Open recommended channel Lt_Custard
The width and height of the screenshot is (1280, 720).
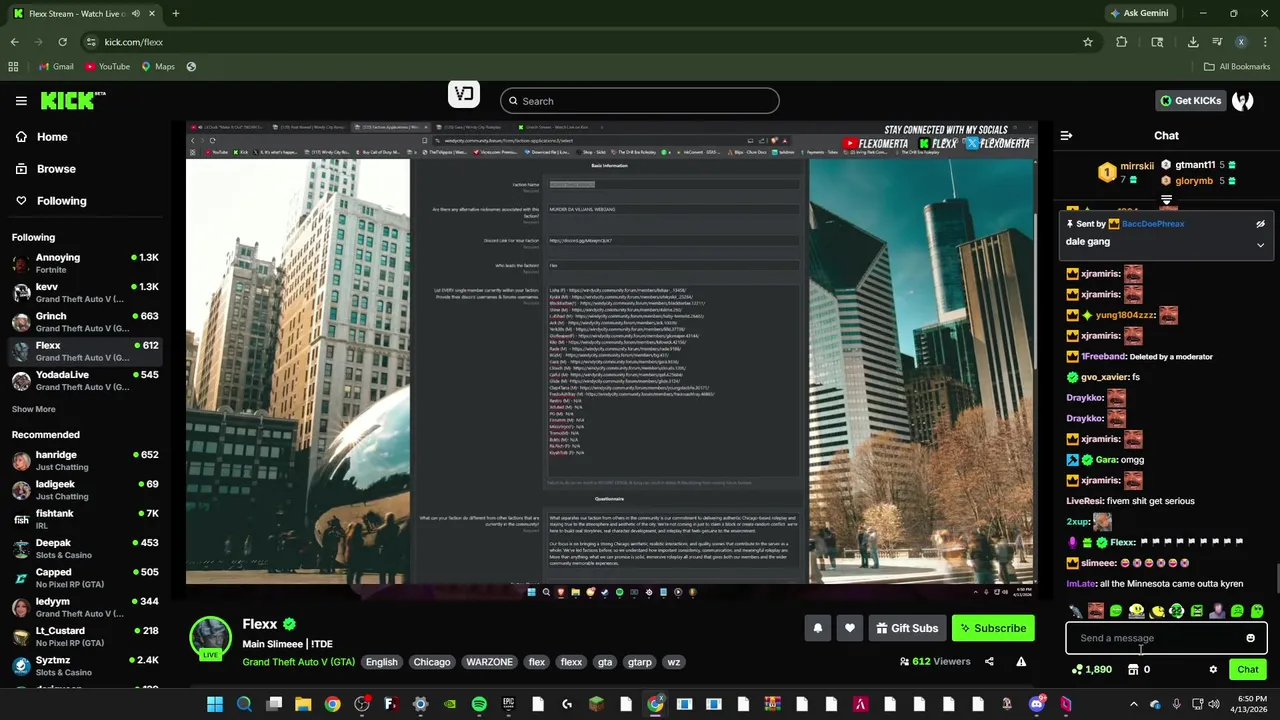point(85,637)
